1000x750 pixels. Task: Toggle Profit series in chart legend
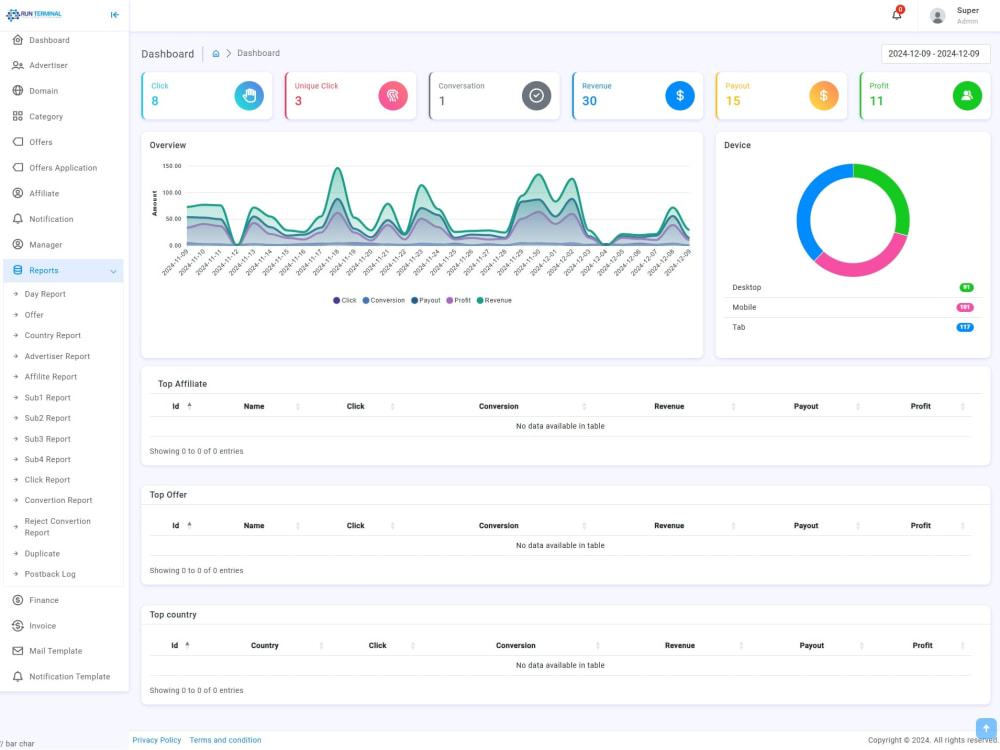(x=458, y=300)
